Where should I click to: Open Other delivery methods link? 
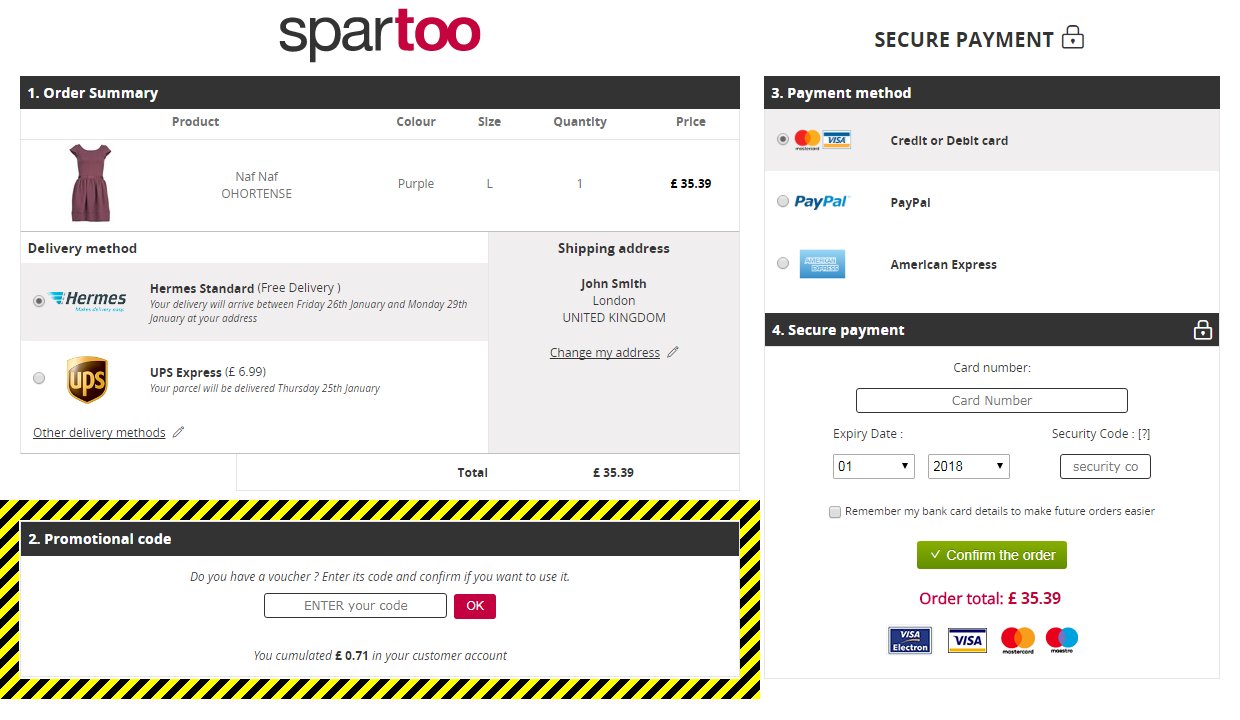[99, 432]
